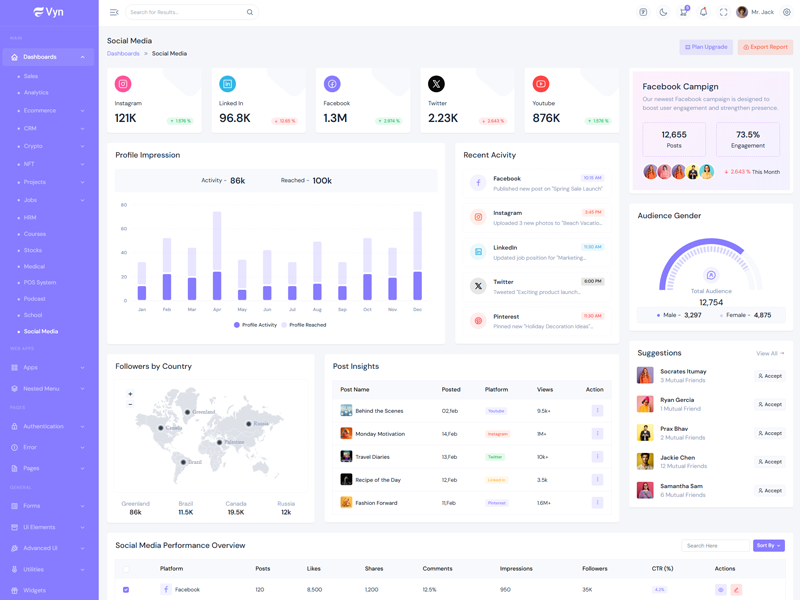Expand the Ecommerce submenu in sidebar

click(48, 111)
